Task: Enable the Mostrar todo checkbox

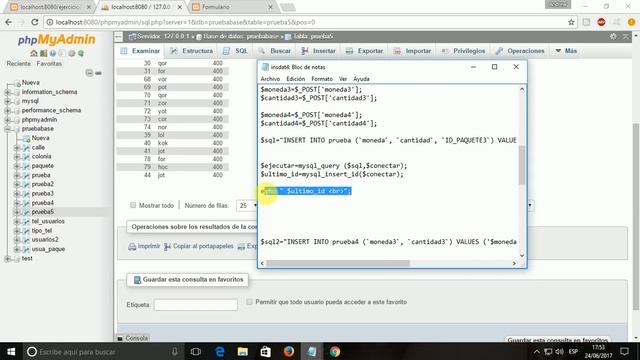Action: [x=133, y=205]
